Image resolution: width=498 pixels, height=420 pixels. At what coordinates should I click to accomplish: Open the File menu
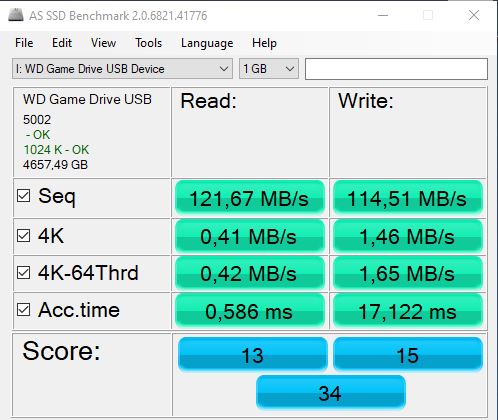click(24, 43)
